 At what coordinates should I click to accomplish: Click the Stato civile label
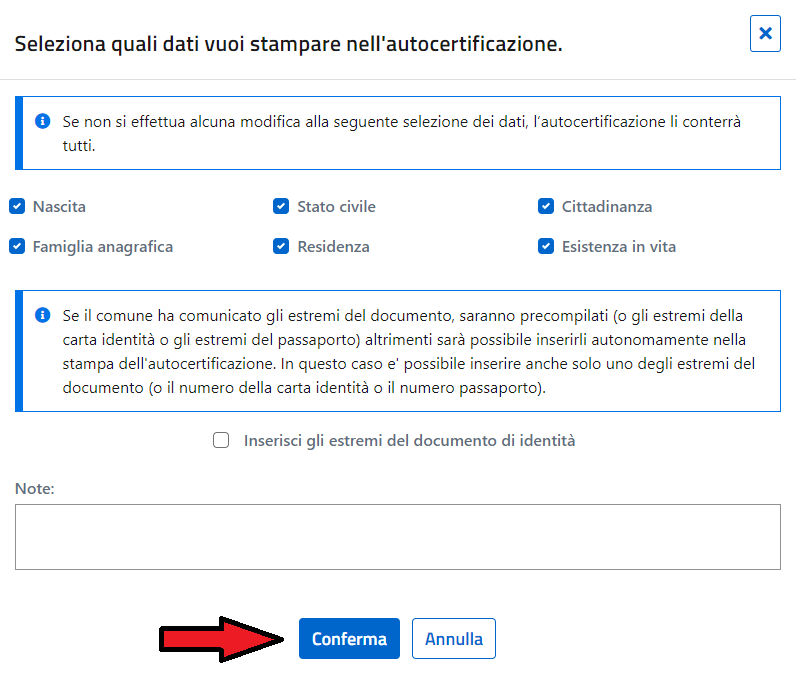coord(337,207)
